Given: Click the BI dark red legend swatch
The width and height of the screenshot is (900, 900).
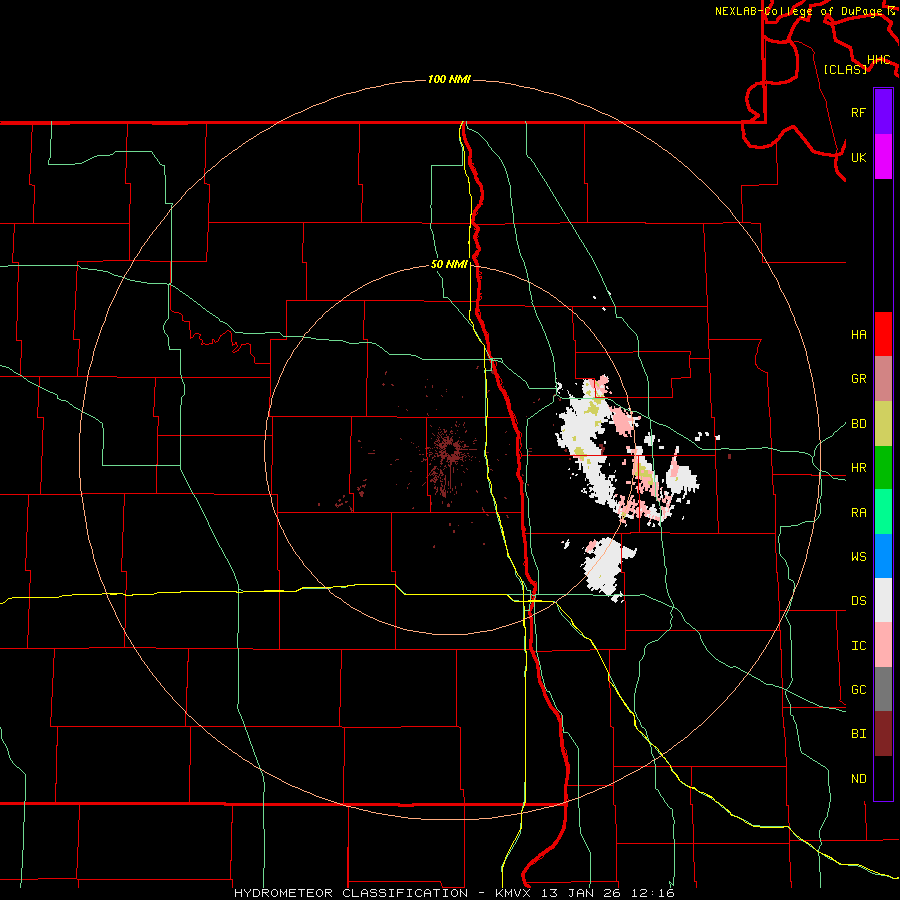Looking at the screenshot, I should 883,734.
